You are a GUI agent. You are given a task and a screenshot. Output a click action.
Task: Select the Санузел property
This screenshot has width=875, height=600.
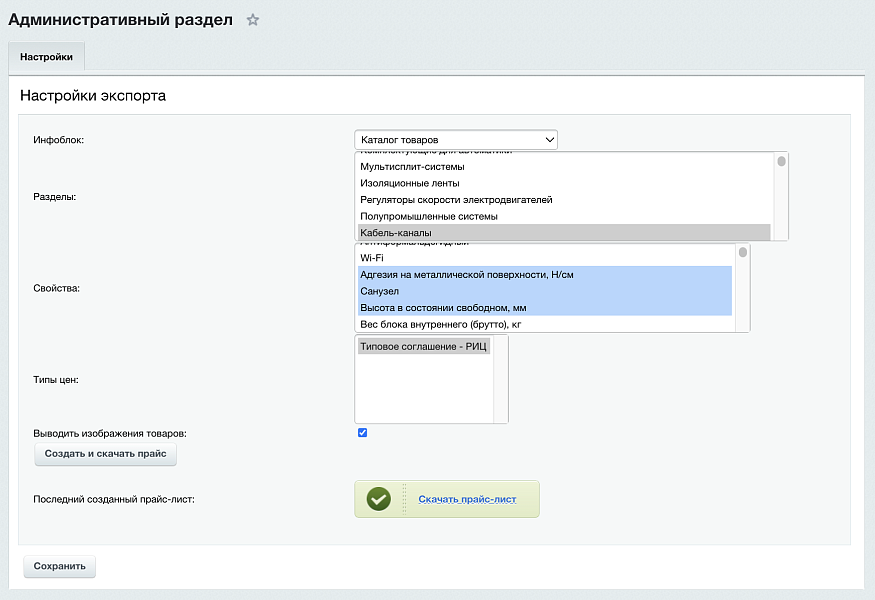(381, 291)
